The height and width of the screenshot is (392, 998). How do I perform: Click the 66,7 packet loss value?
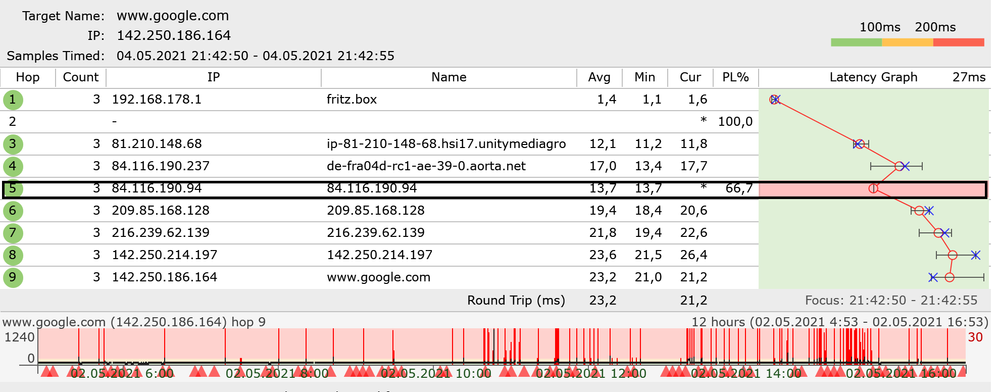(739, 189)
